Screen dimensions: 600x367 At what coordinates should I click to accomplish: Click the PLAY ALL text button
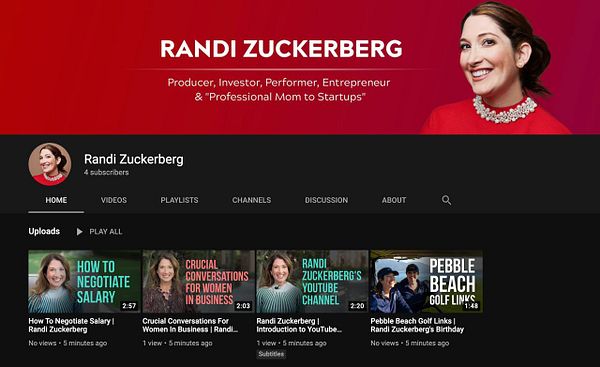pos(106,232)
